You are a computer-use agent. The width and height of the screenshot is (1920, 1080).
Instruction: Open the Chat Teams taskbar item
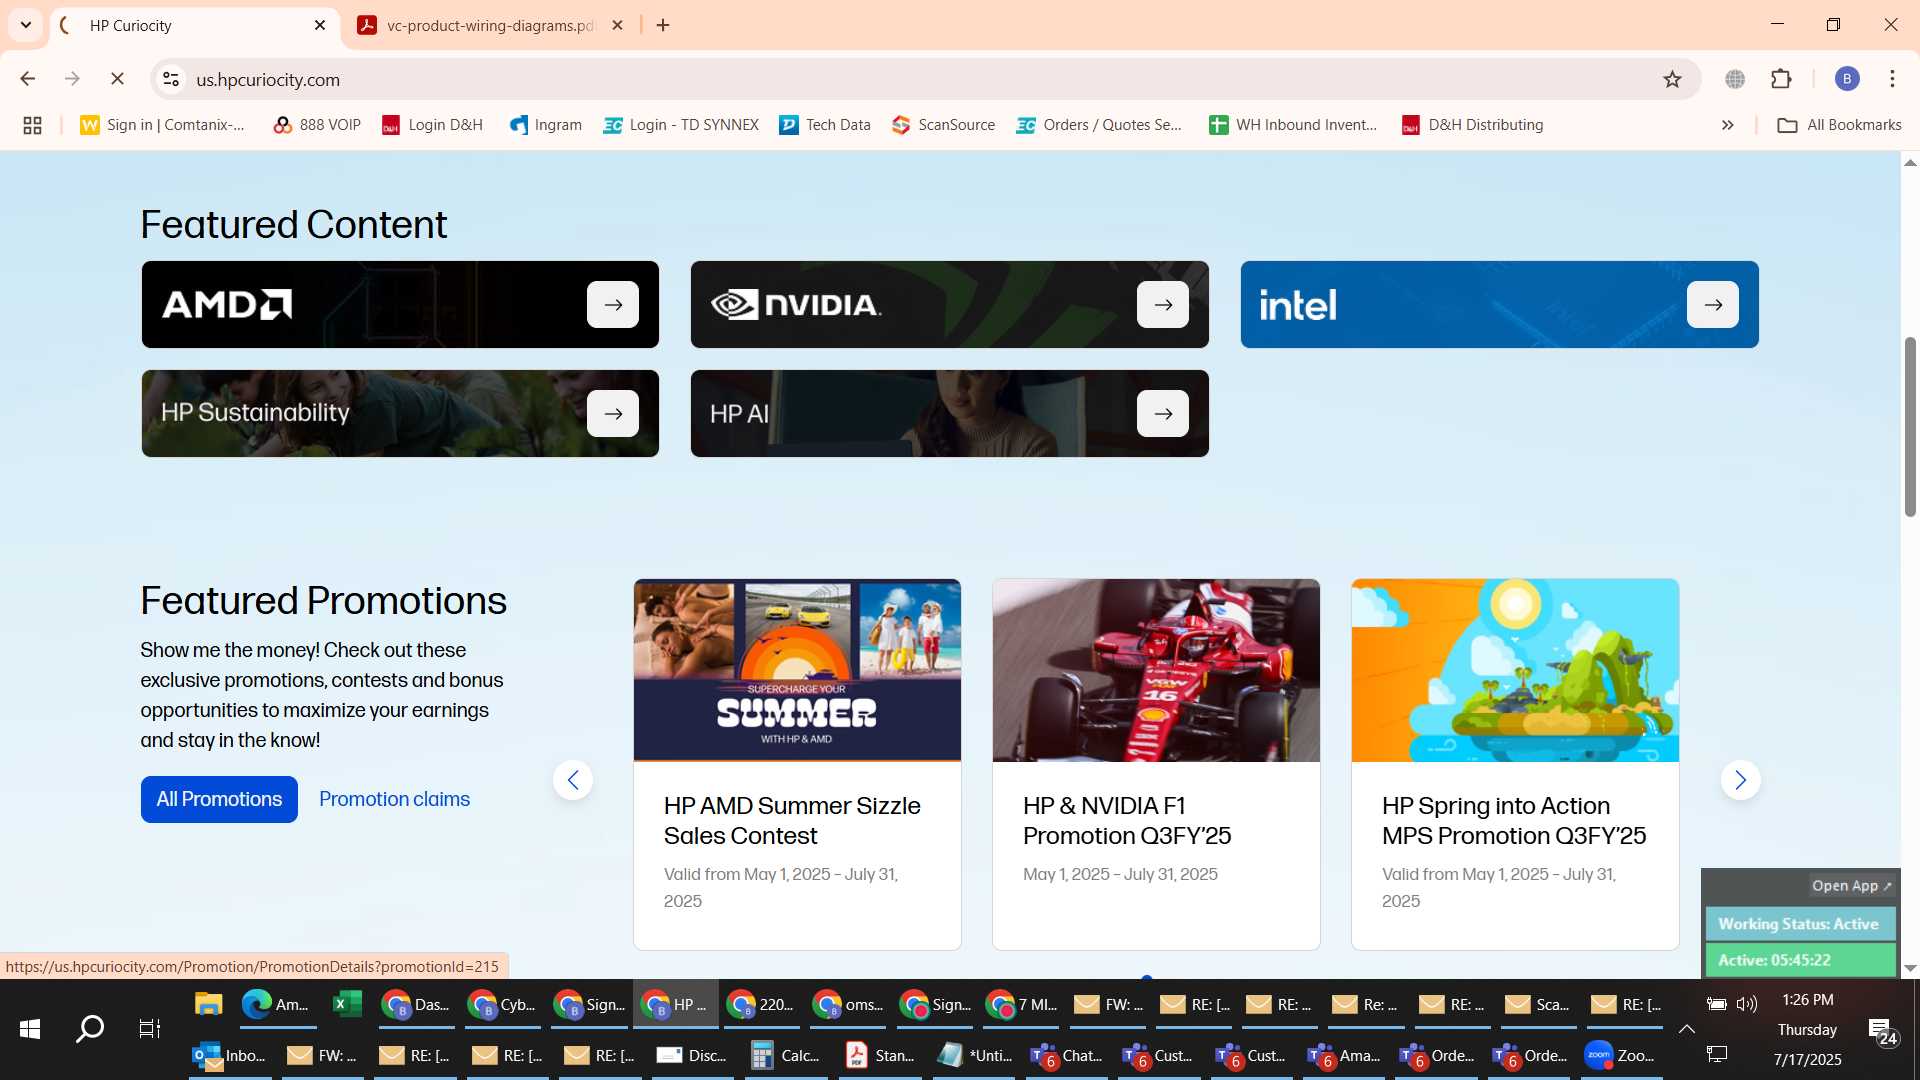tap(1066, 1055)
